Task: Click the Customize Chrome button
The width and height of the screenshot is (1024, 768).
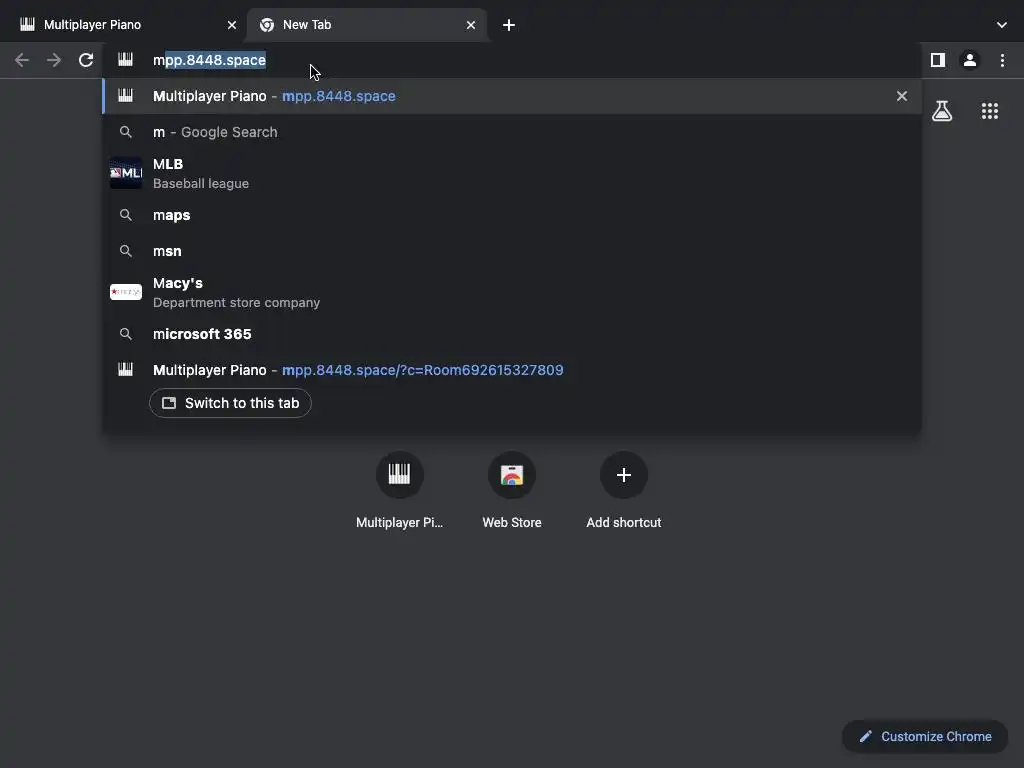Action: 925,737
